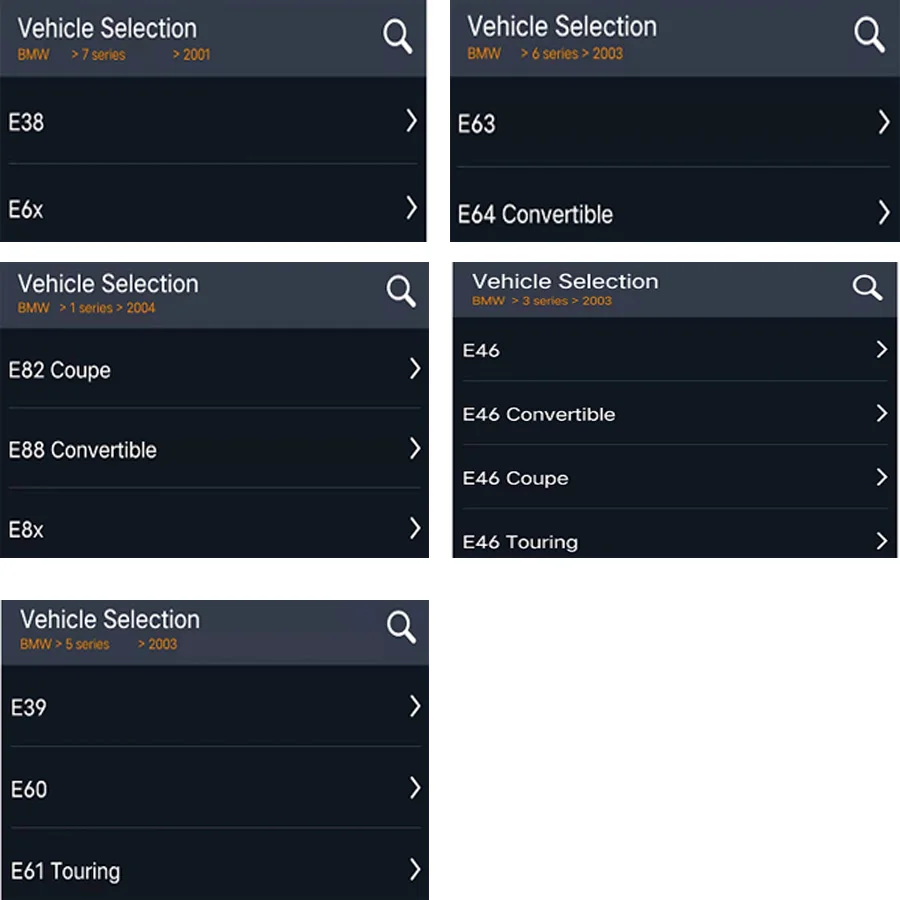Open the E38 chevron arrow
The image size is (900, 900).
click(411, 121)
